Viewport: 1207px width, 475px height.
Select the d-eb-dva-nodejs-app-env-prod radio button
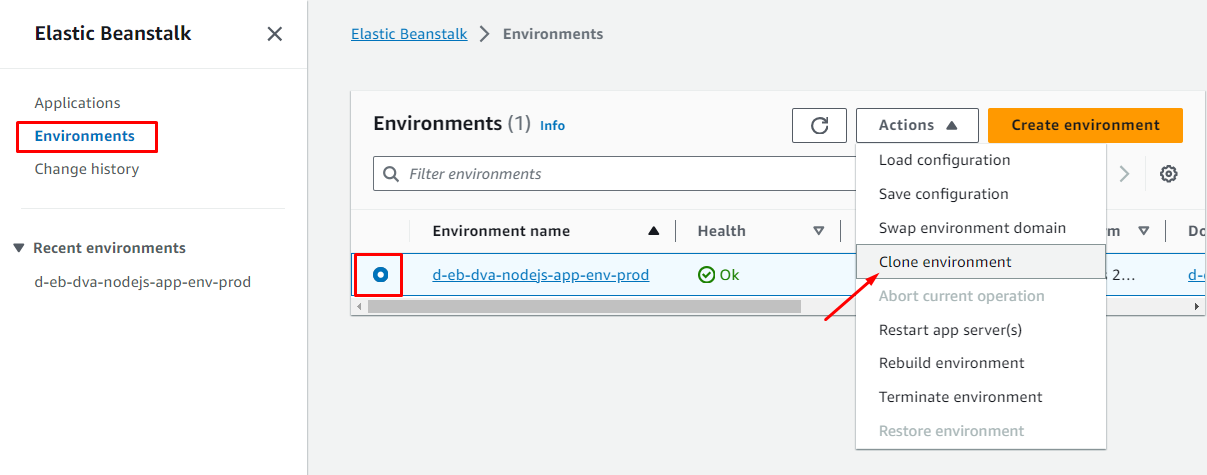[x=380, y=275]
